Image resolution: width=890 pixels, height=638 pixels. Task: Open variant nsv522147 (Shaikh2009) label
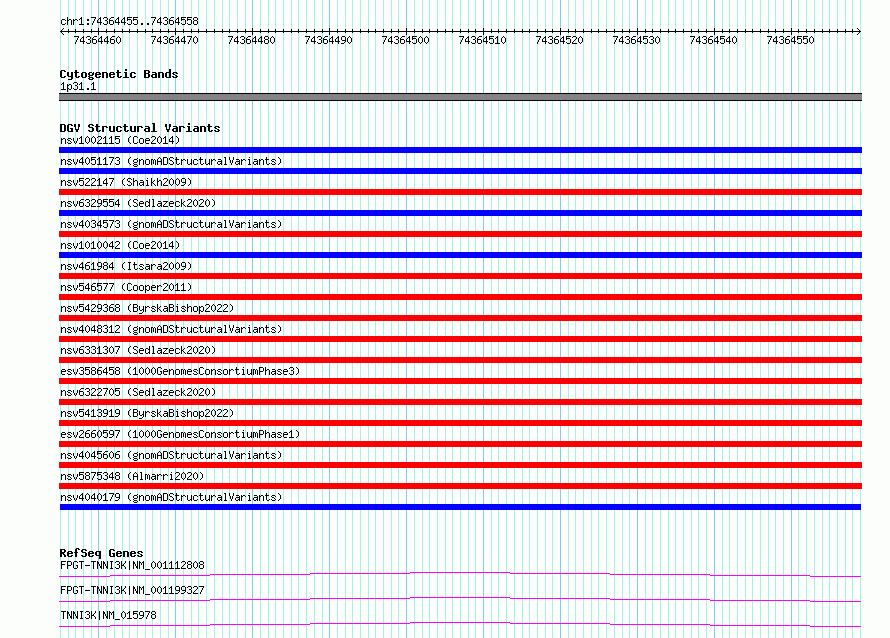126,182
